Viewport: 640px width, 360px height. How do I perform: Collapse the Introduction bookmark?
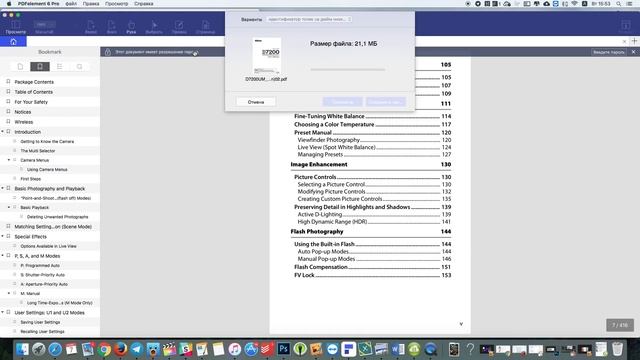click(x=2, y=131)
